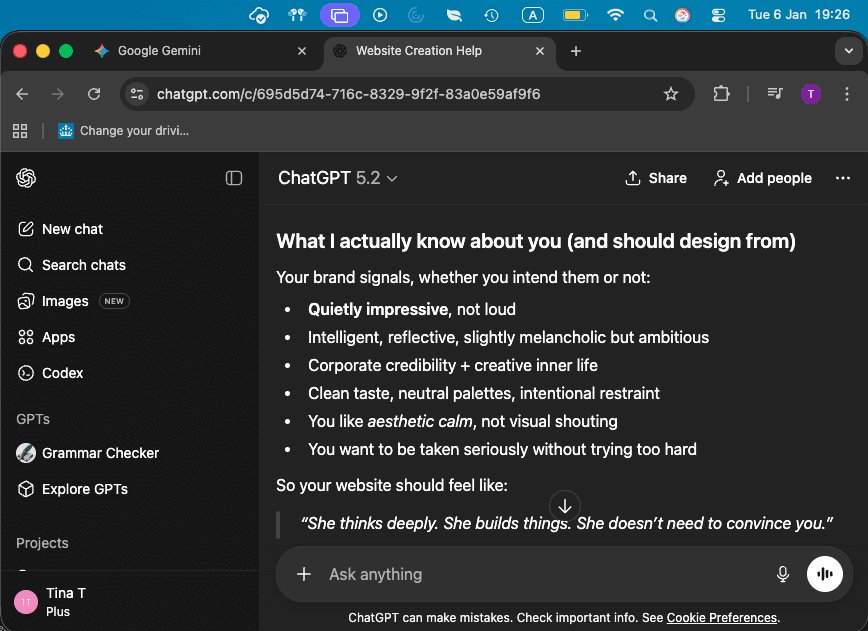Open Codex from the sidebar
Viewport: 868px width, 631px height.
coord(62,373)
